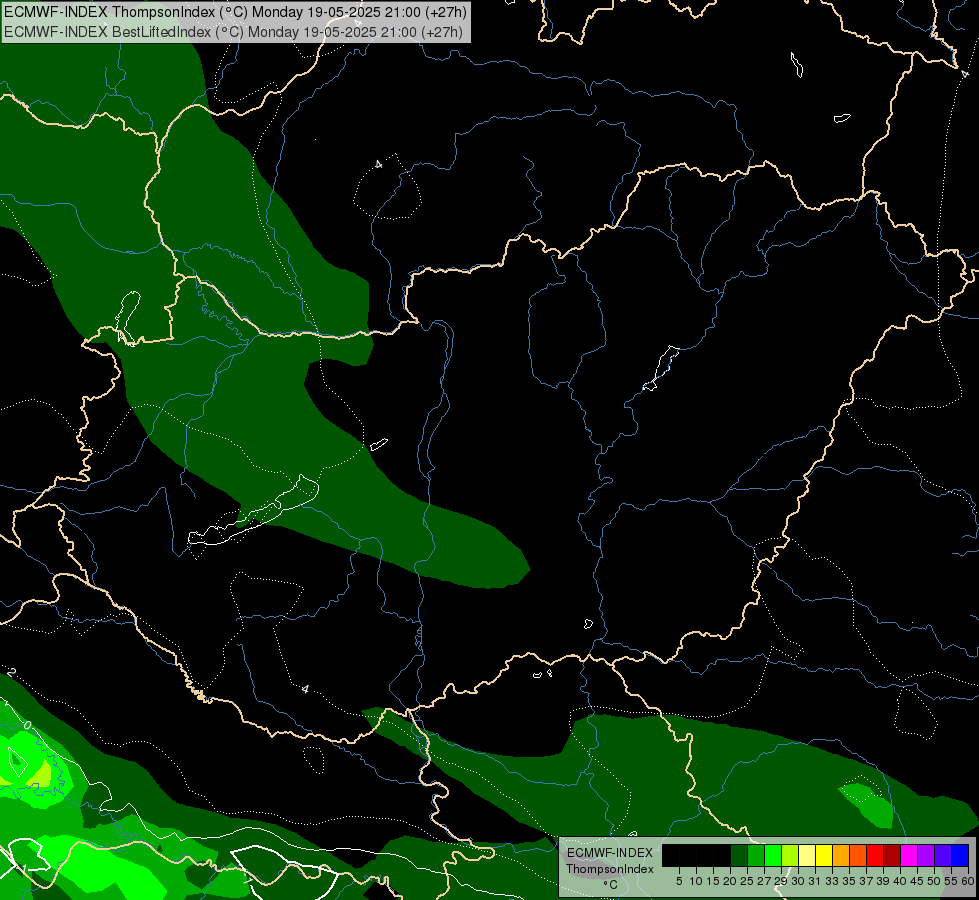The image size is (979, 900).
Task: Click the green 25–27 legend swatch
Action: [756, 855]
